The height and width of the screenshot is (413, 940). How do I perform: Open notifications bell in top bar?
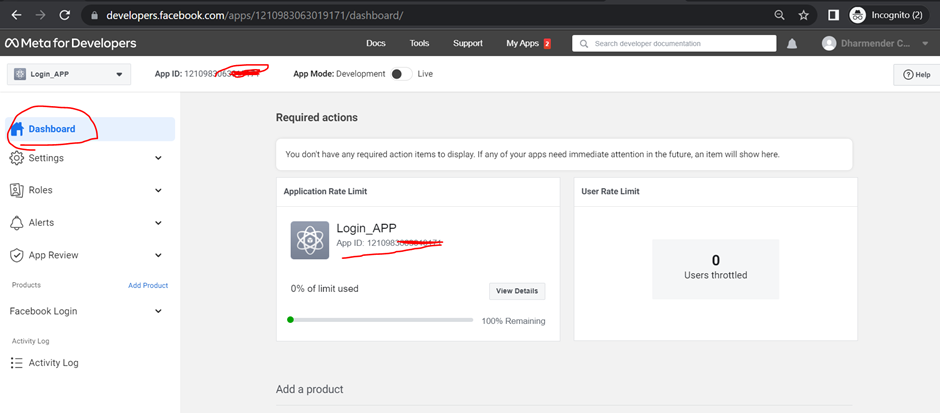pyautogui.click(x=792, y=43)
